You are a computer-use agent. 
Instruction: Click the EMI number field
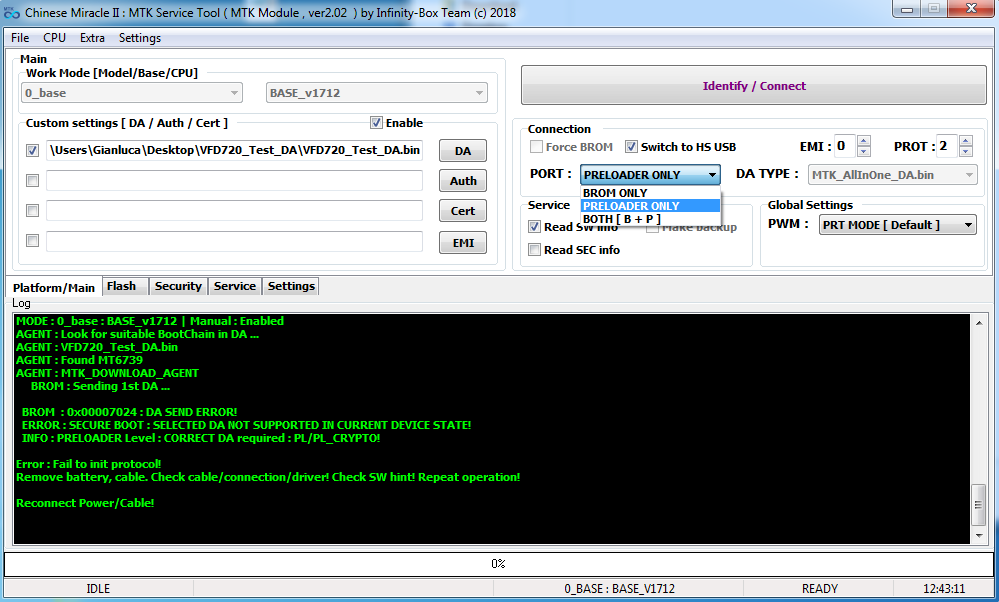pyautogui.click(x=846, y=147)
